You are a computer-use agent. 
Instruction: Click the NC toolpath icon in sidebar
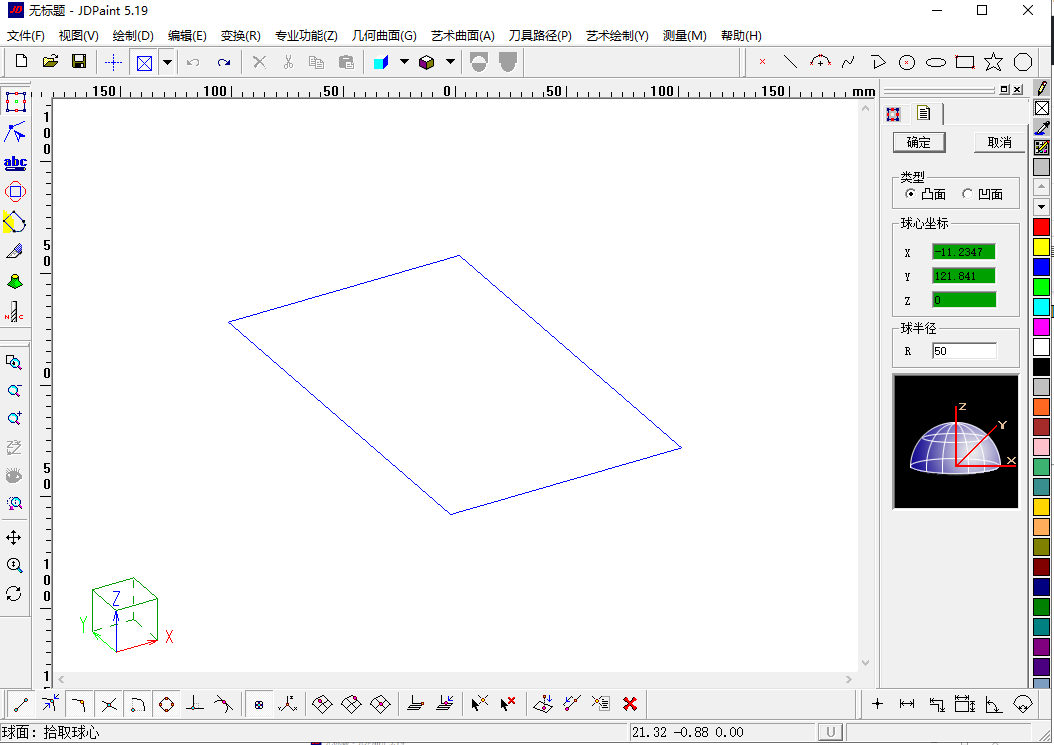click(14, 311)
